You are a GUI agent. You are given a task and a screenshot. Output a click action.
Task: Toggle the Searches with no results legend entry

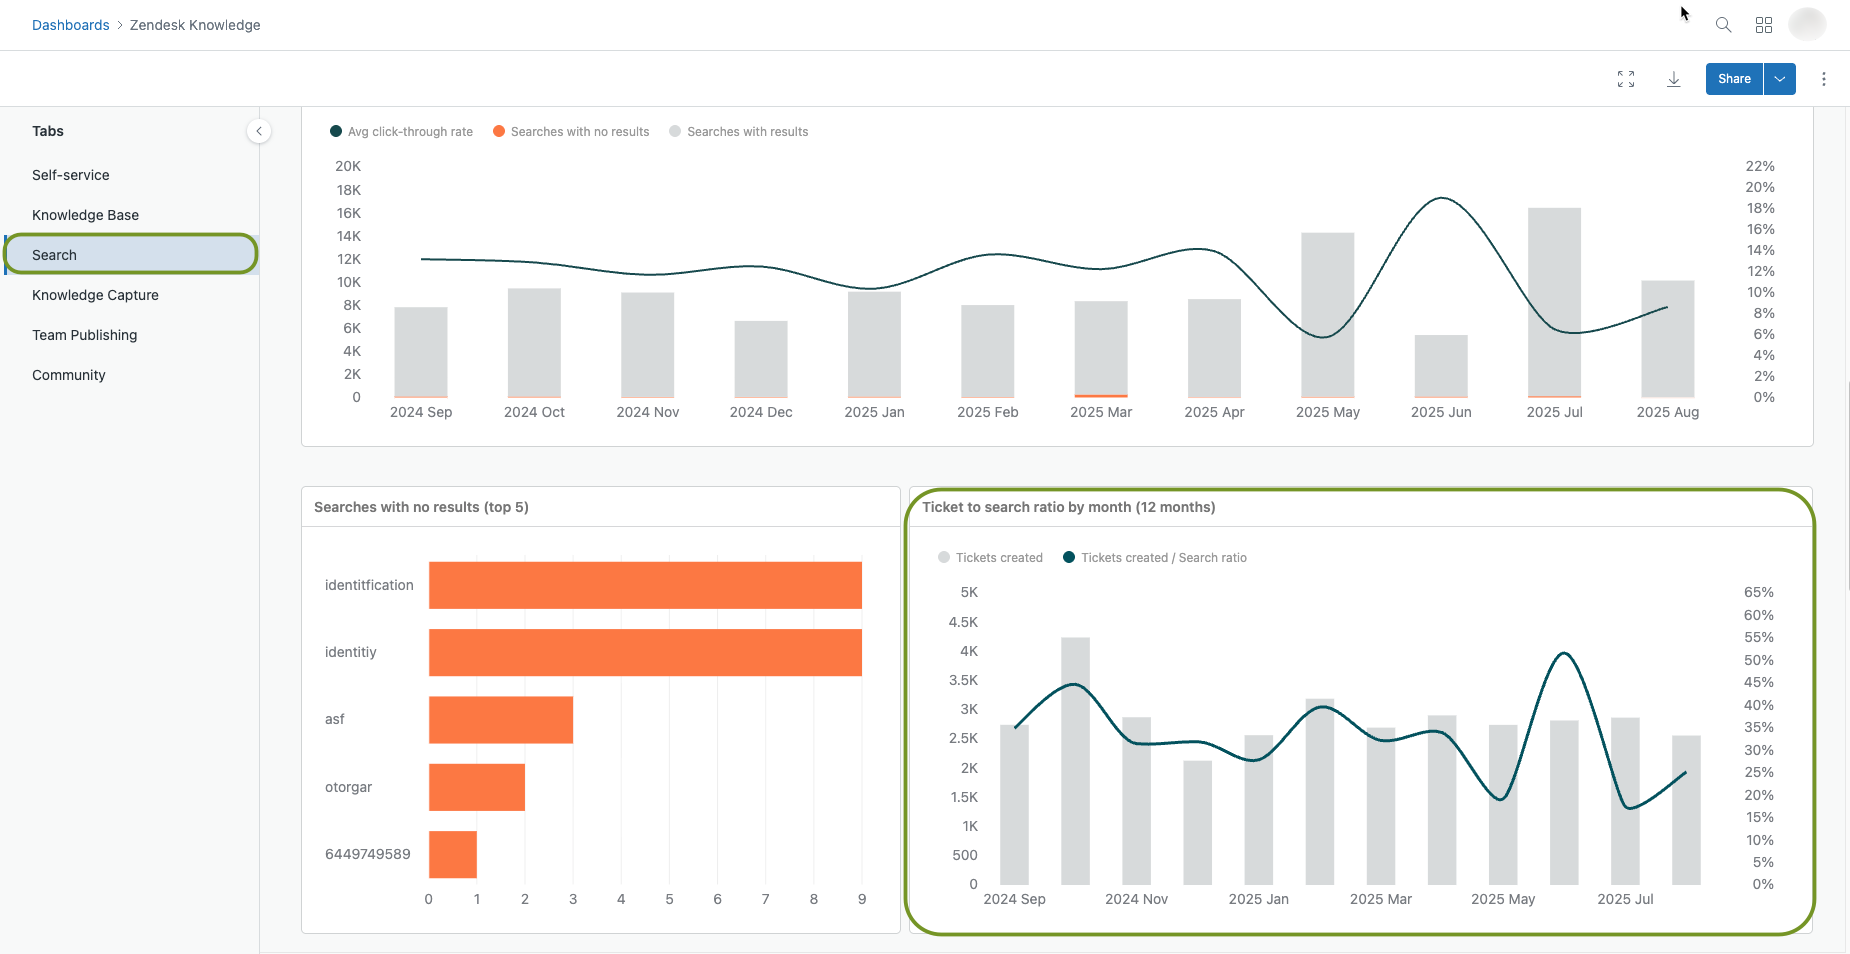[x=570, y=131]
